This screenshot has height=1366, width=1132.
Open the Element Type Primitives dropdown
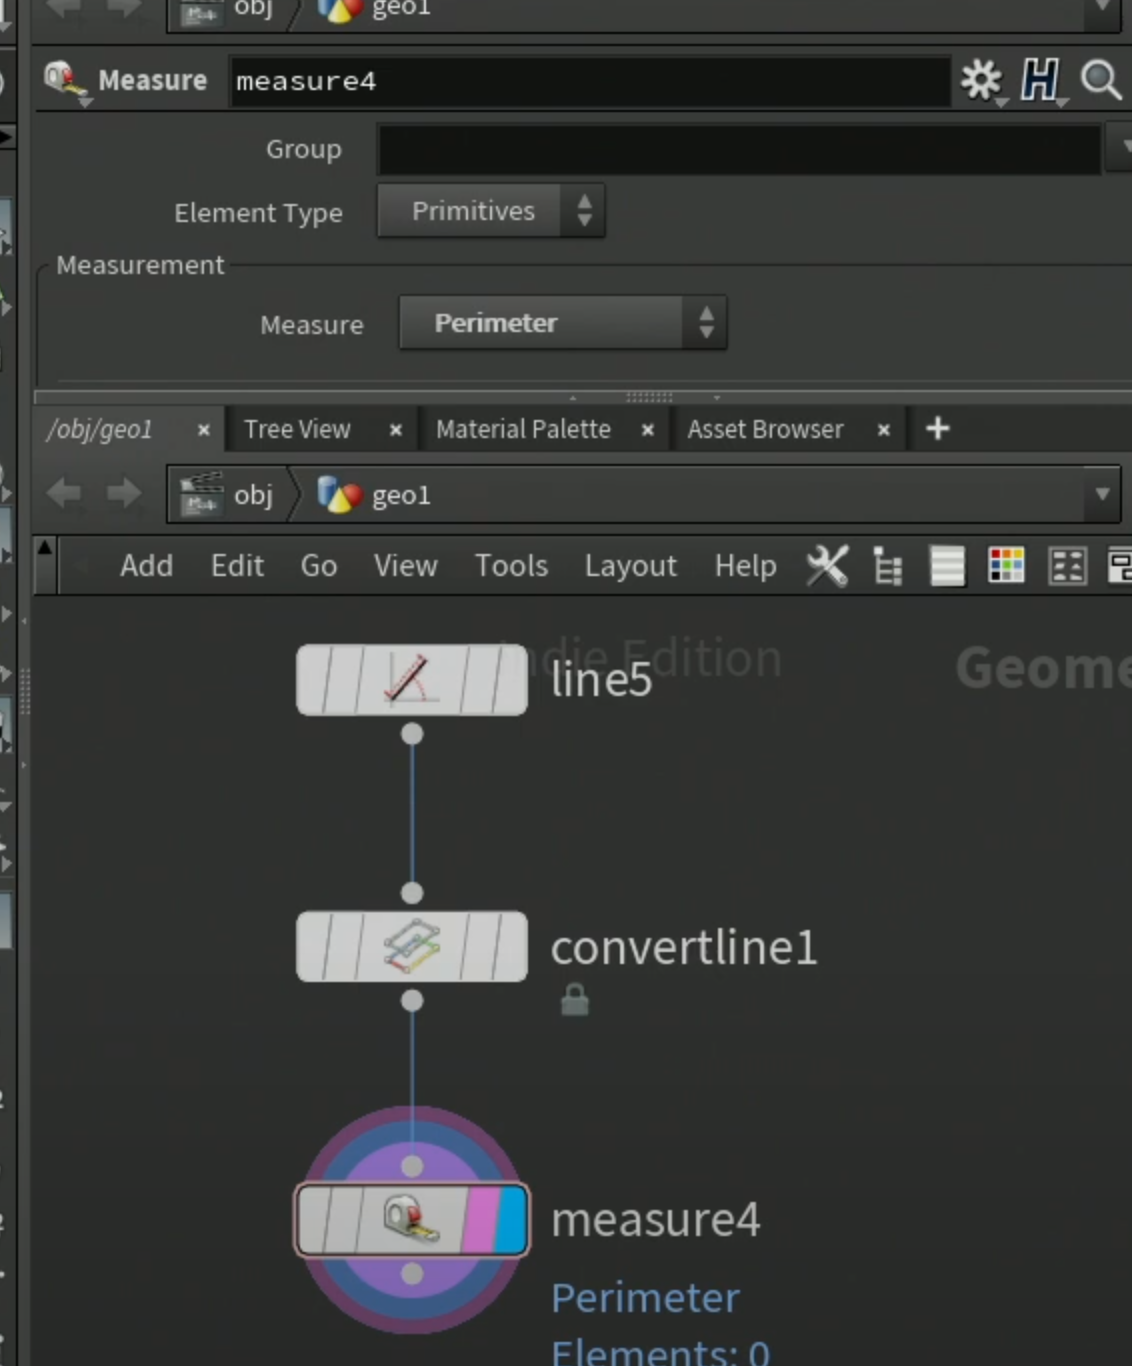tap(491, 211)
